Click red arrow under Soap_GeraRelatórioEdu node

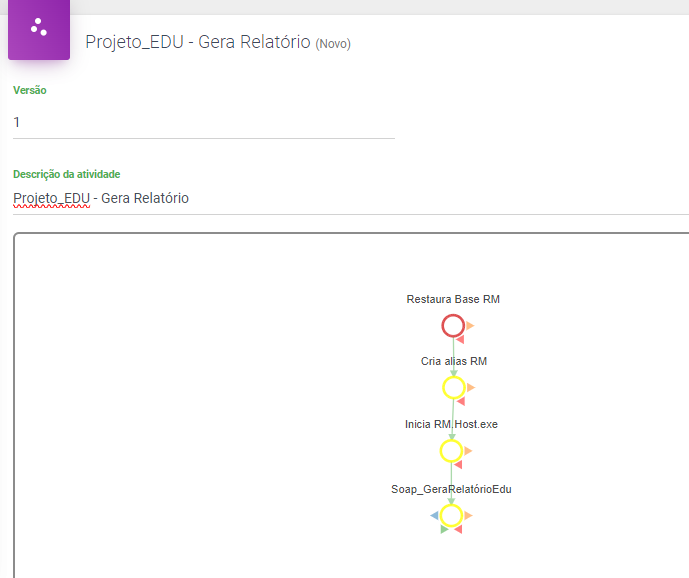[458, 529]
